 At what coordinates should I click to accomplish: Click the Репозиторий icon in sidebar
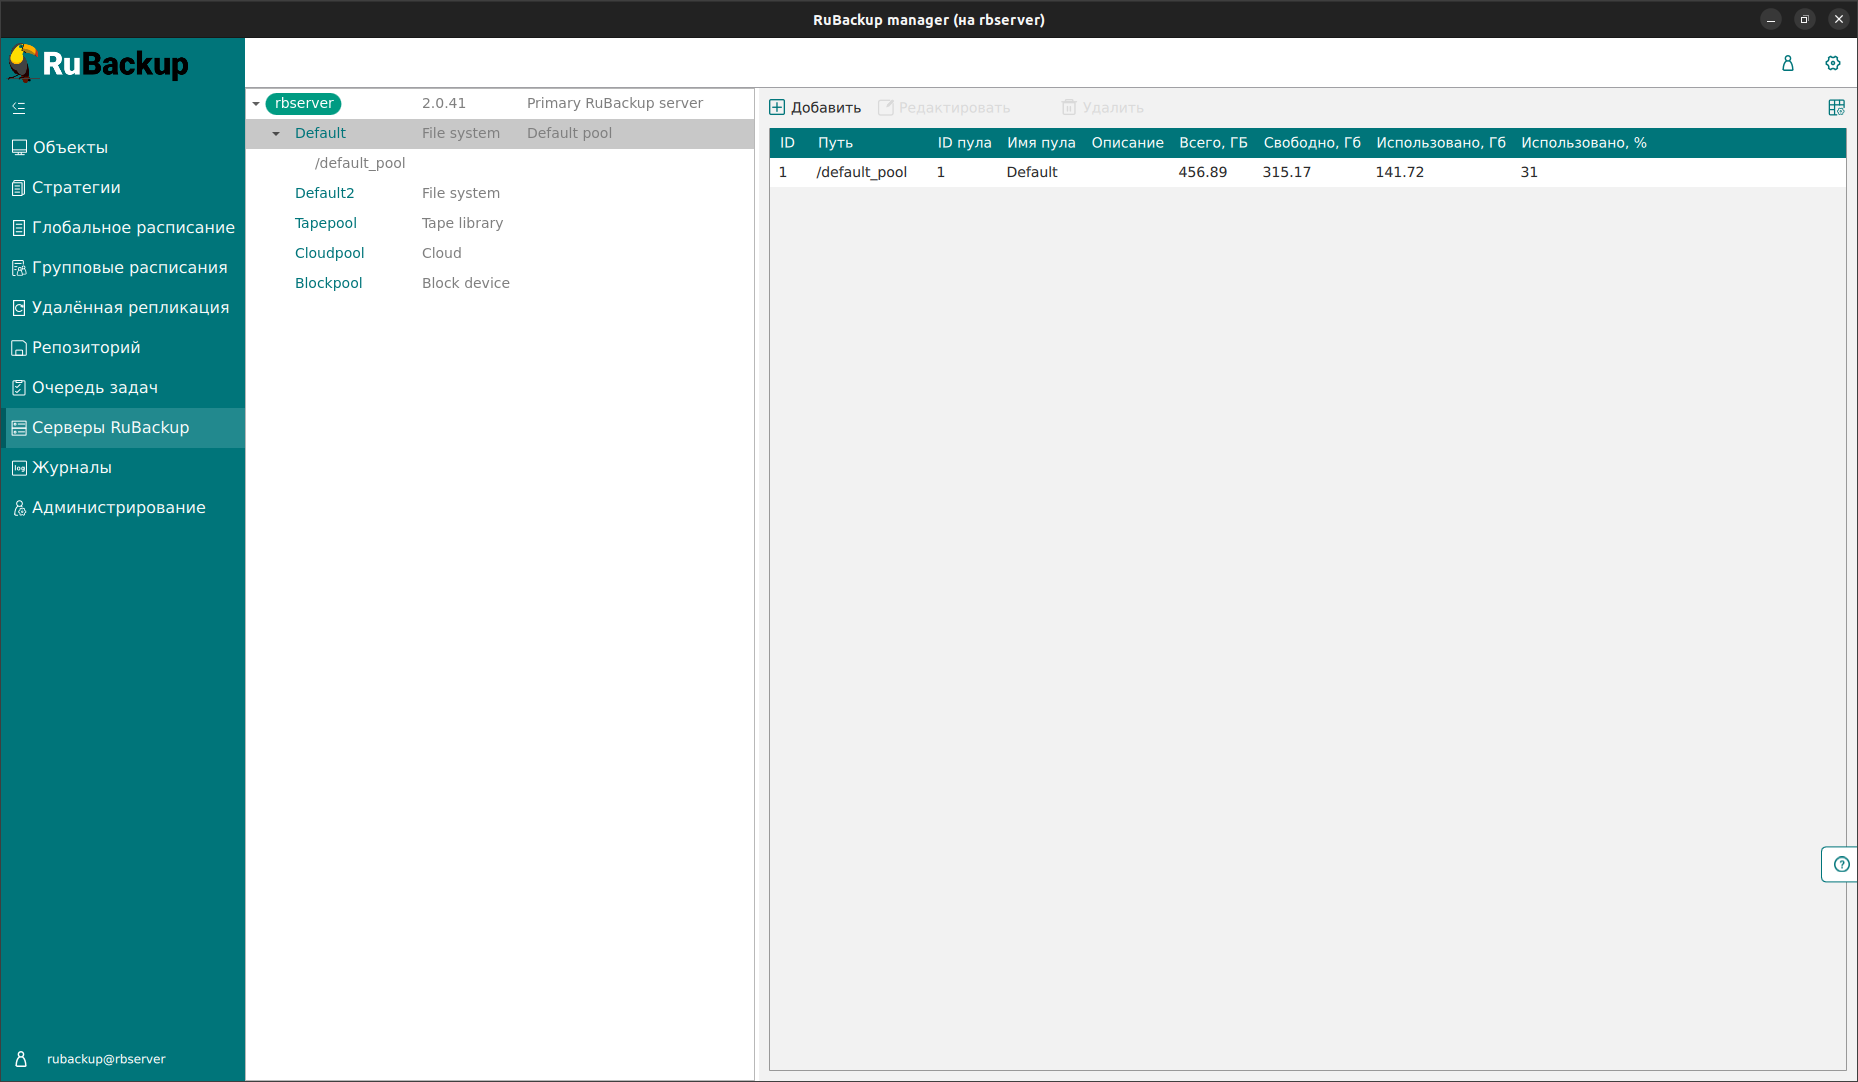(19, 348)
